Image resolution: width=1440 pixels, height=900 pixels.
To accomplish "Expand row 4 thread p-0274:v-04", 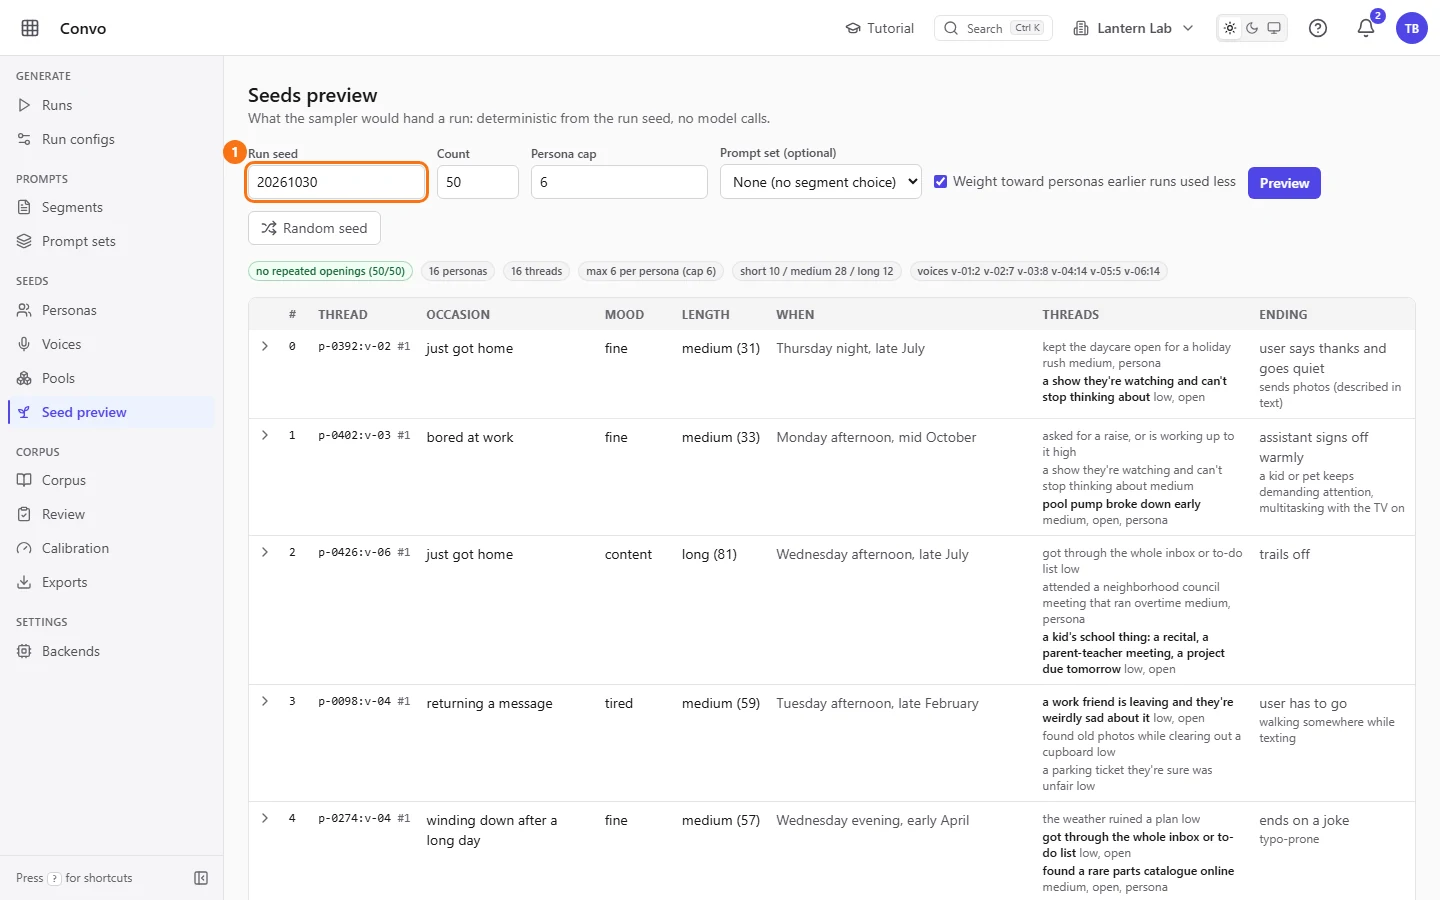I will [x=265, y=818].
